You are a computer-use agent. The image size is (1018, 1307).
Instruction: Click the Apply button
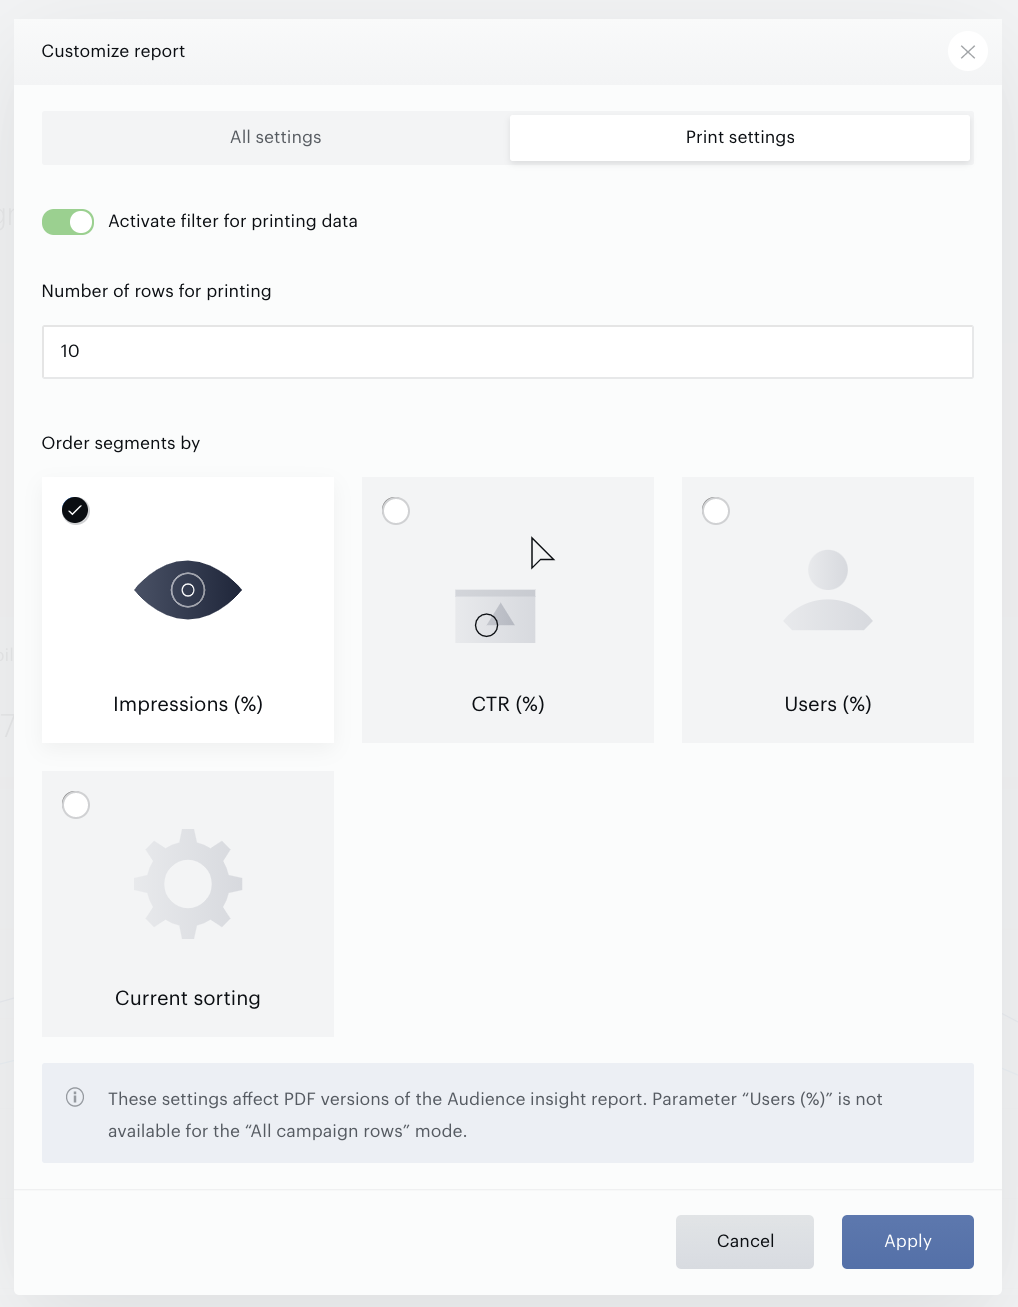(x=908, y=1241)
